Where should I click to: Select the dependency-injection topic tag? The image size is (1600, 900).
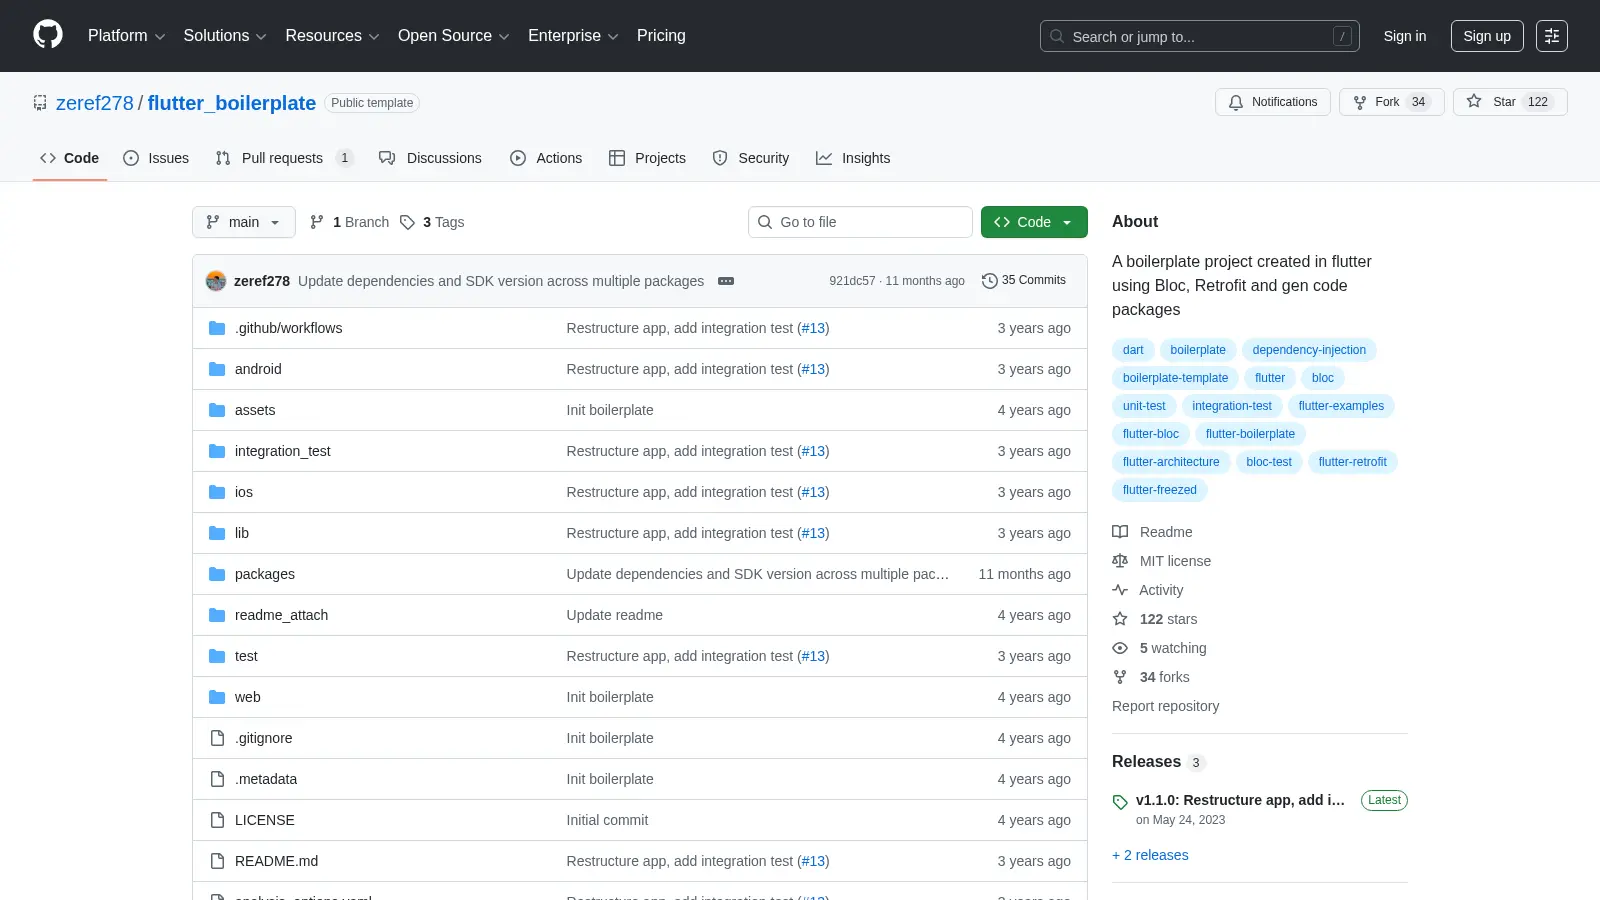pyautogui.click(x=1309, y=350)
